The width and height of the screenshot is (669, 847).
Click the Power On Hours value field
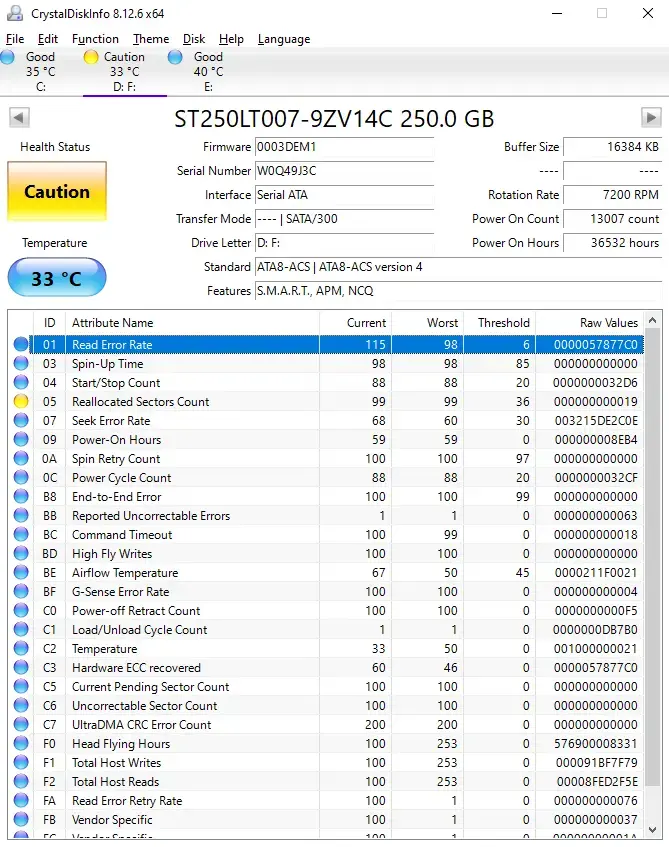(612, 243)
